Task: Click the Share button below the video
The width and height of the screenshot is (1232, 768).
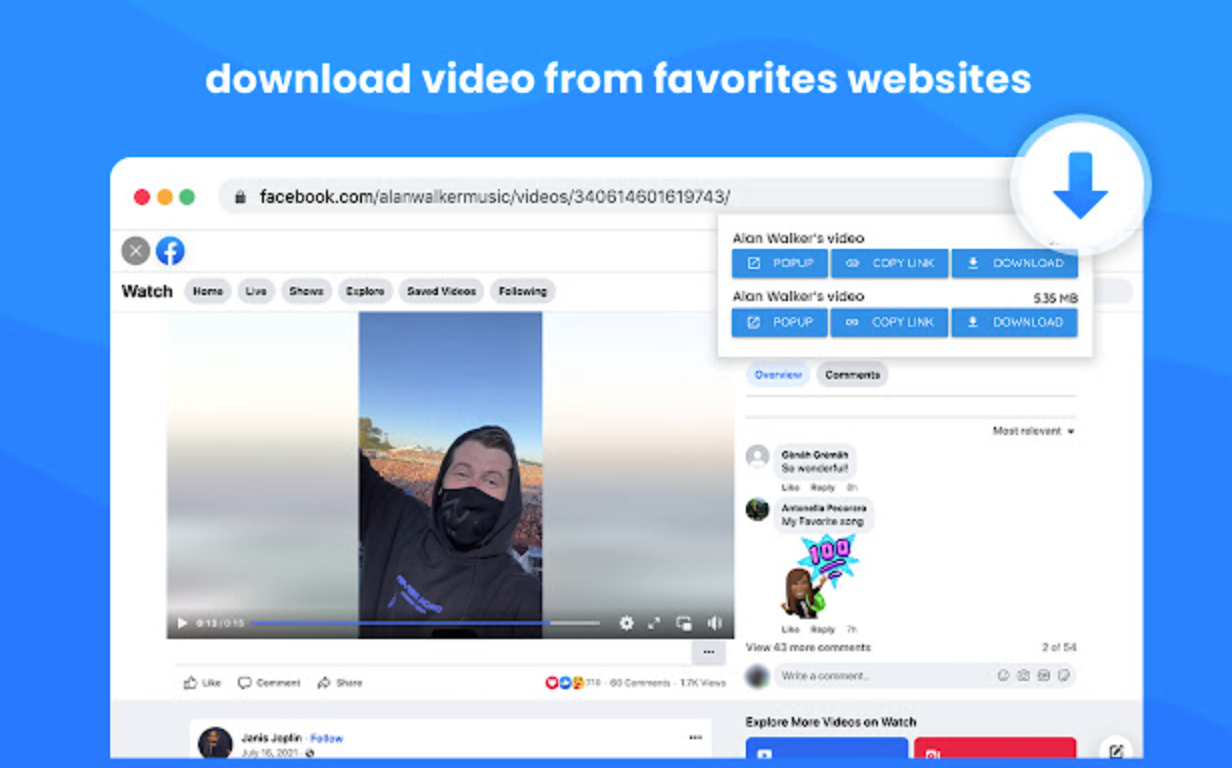Action: [340, 683]
